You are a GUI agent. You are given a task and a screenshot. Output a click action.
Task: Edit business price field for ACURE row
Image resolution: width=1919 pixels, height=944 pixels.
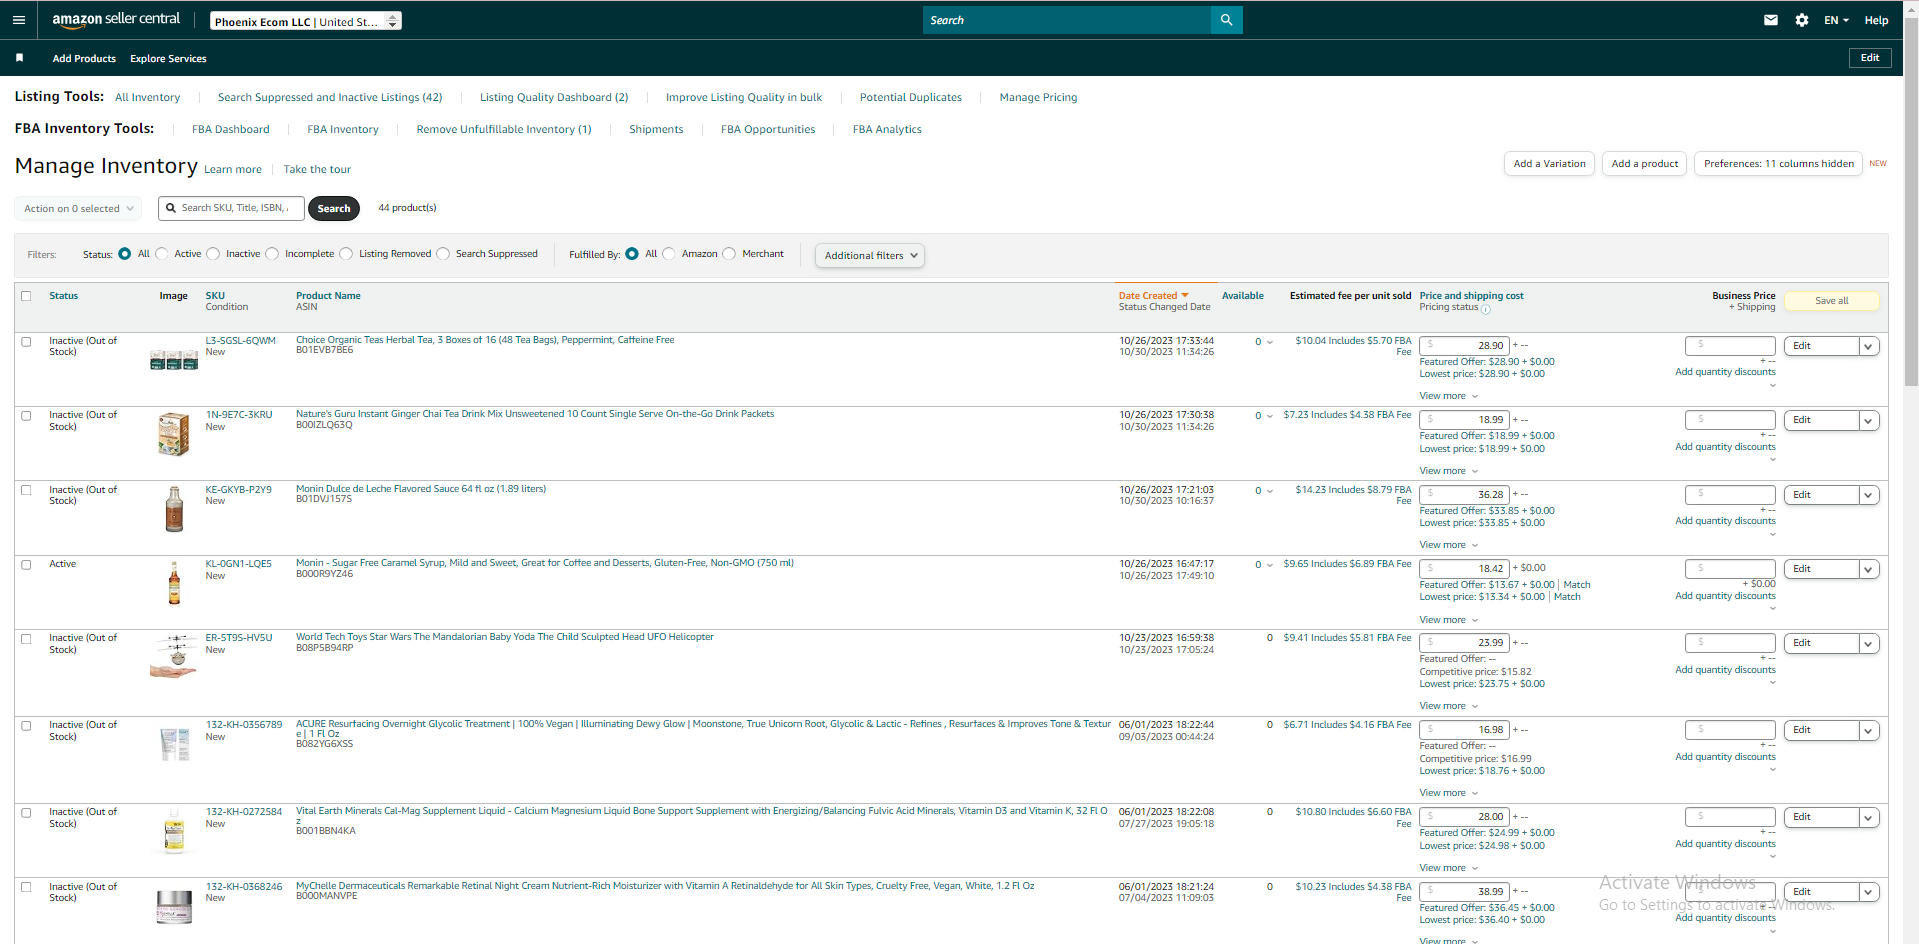tap(1730, 730)
